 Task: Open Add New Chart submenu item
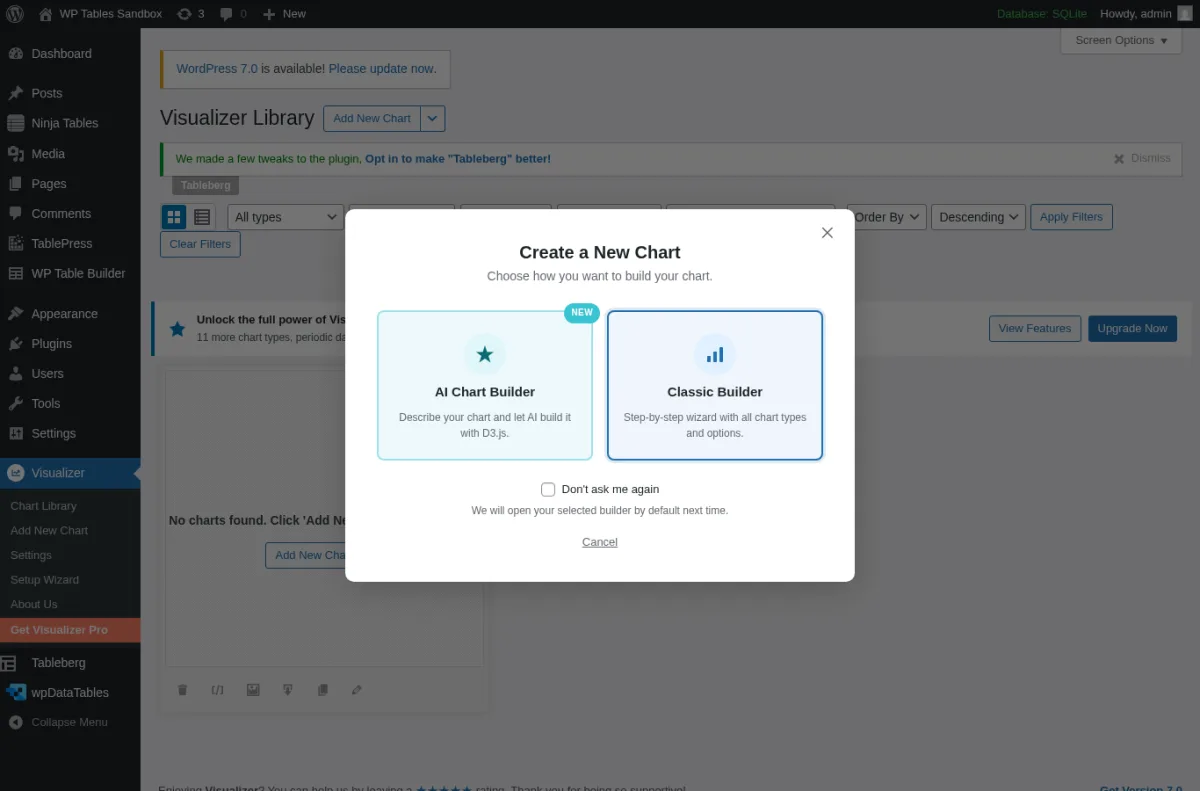point(49,531)
